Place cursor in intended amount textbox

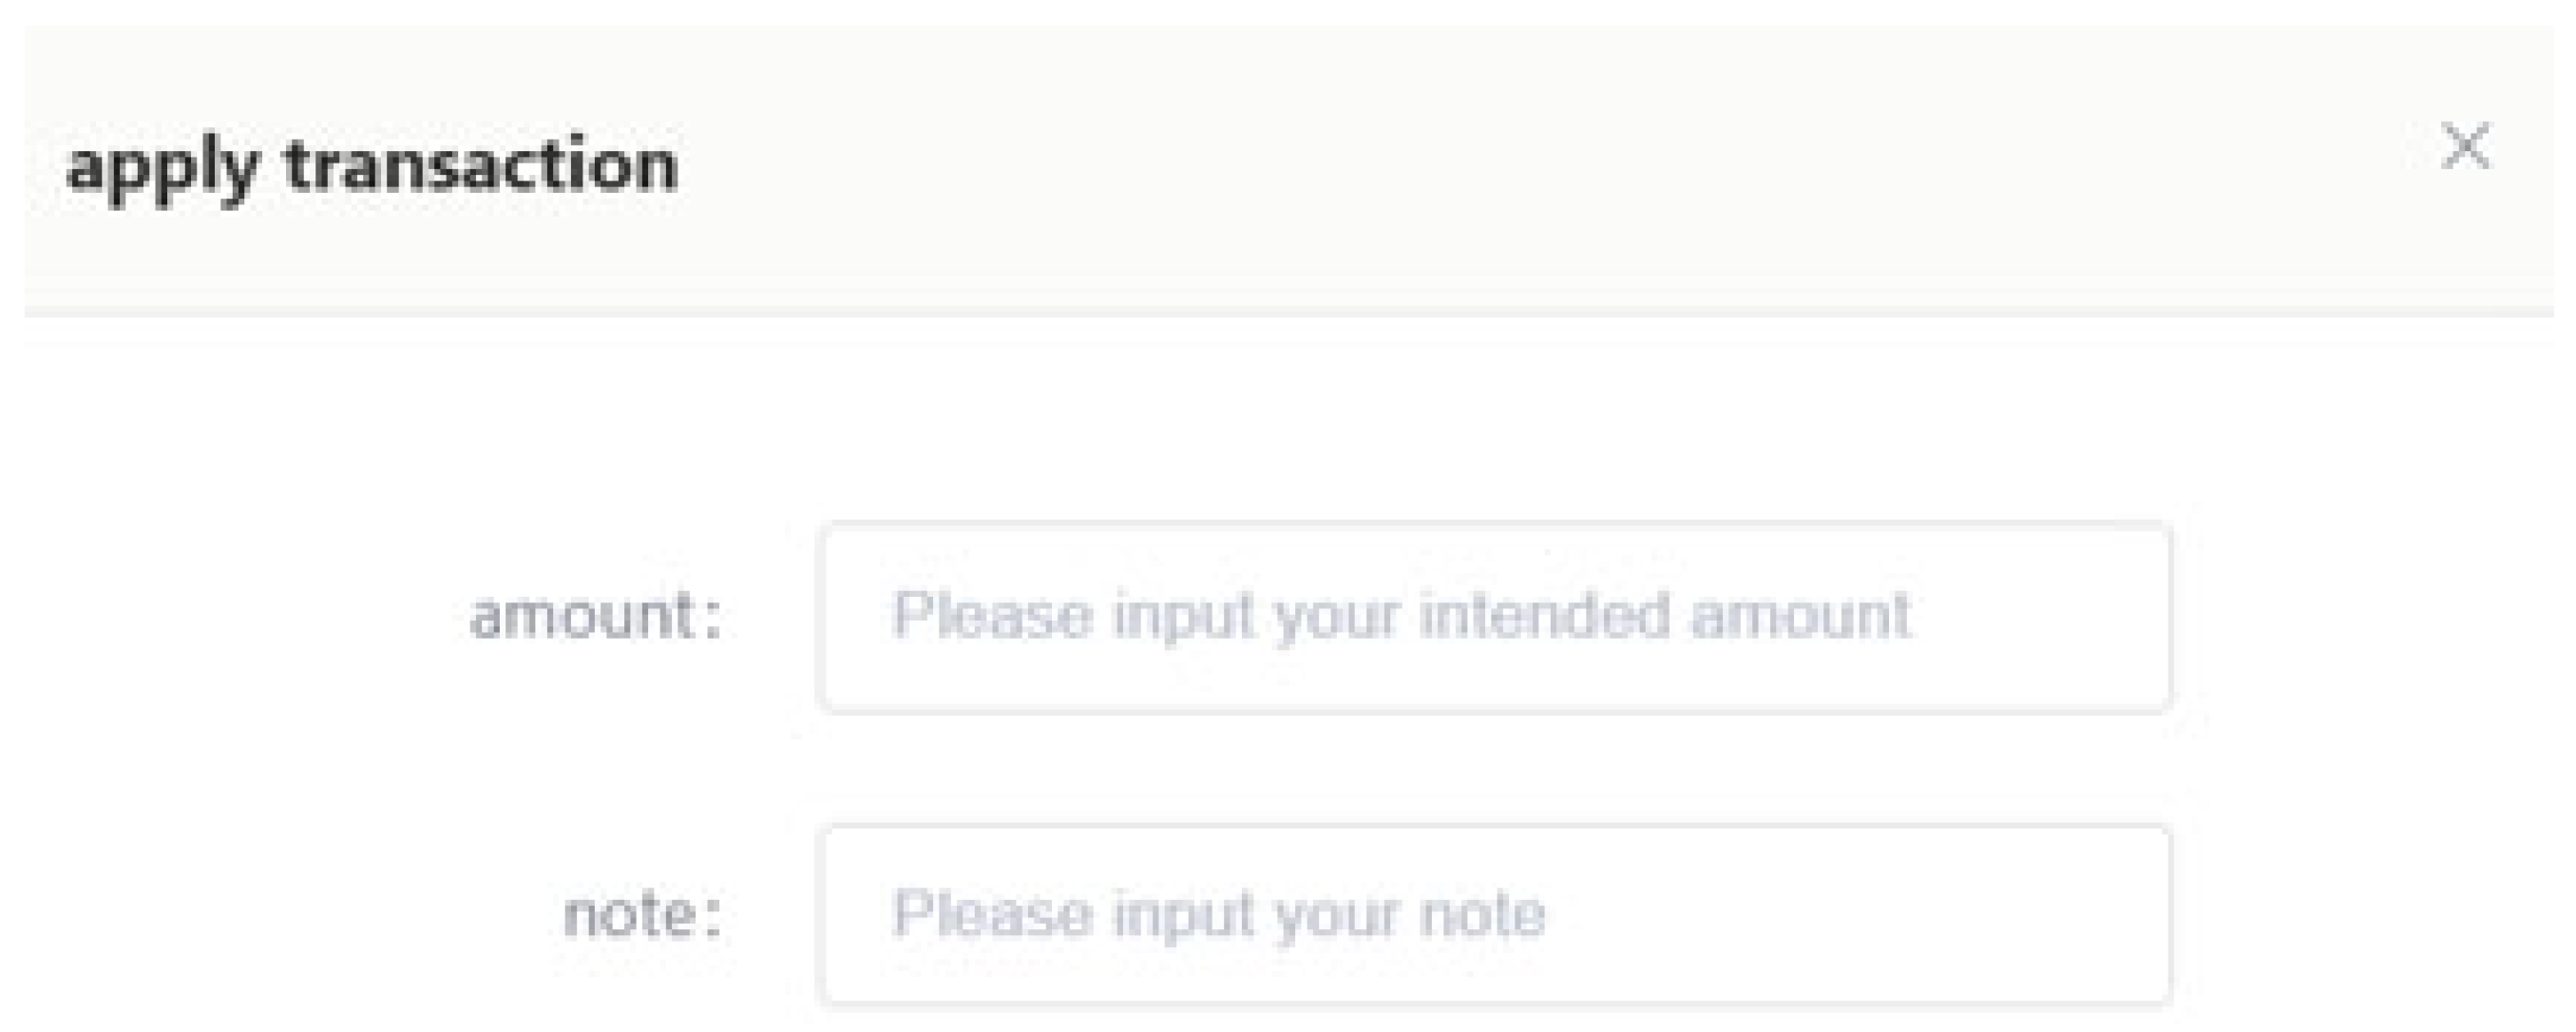tap(1494, 617)
